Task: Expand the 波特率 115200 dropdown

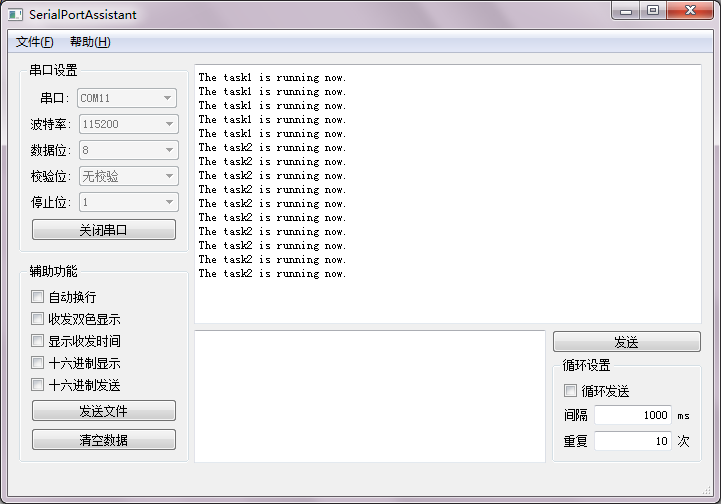Action: point(127,124)
